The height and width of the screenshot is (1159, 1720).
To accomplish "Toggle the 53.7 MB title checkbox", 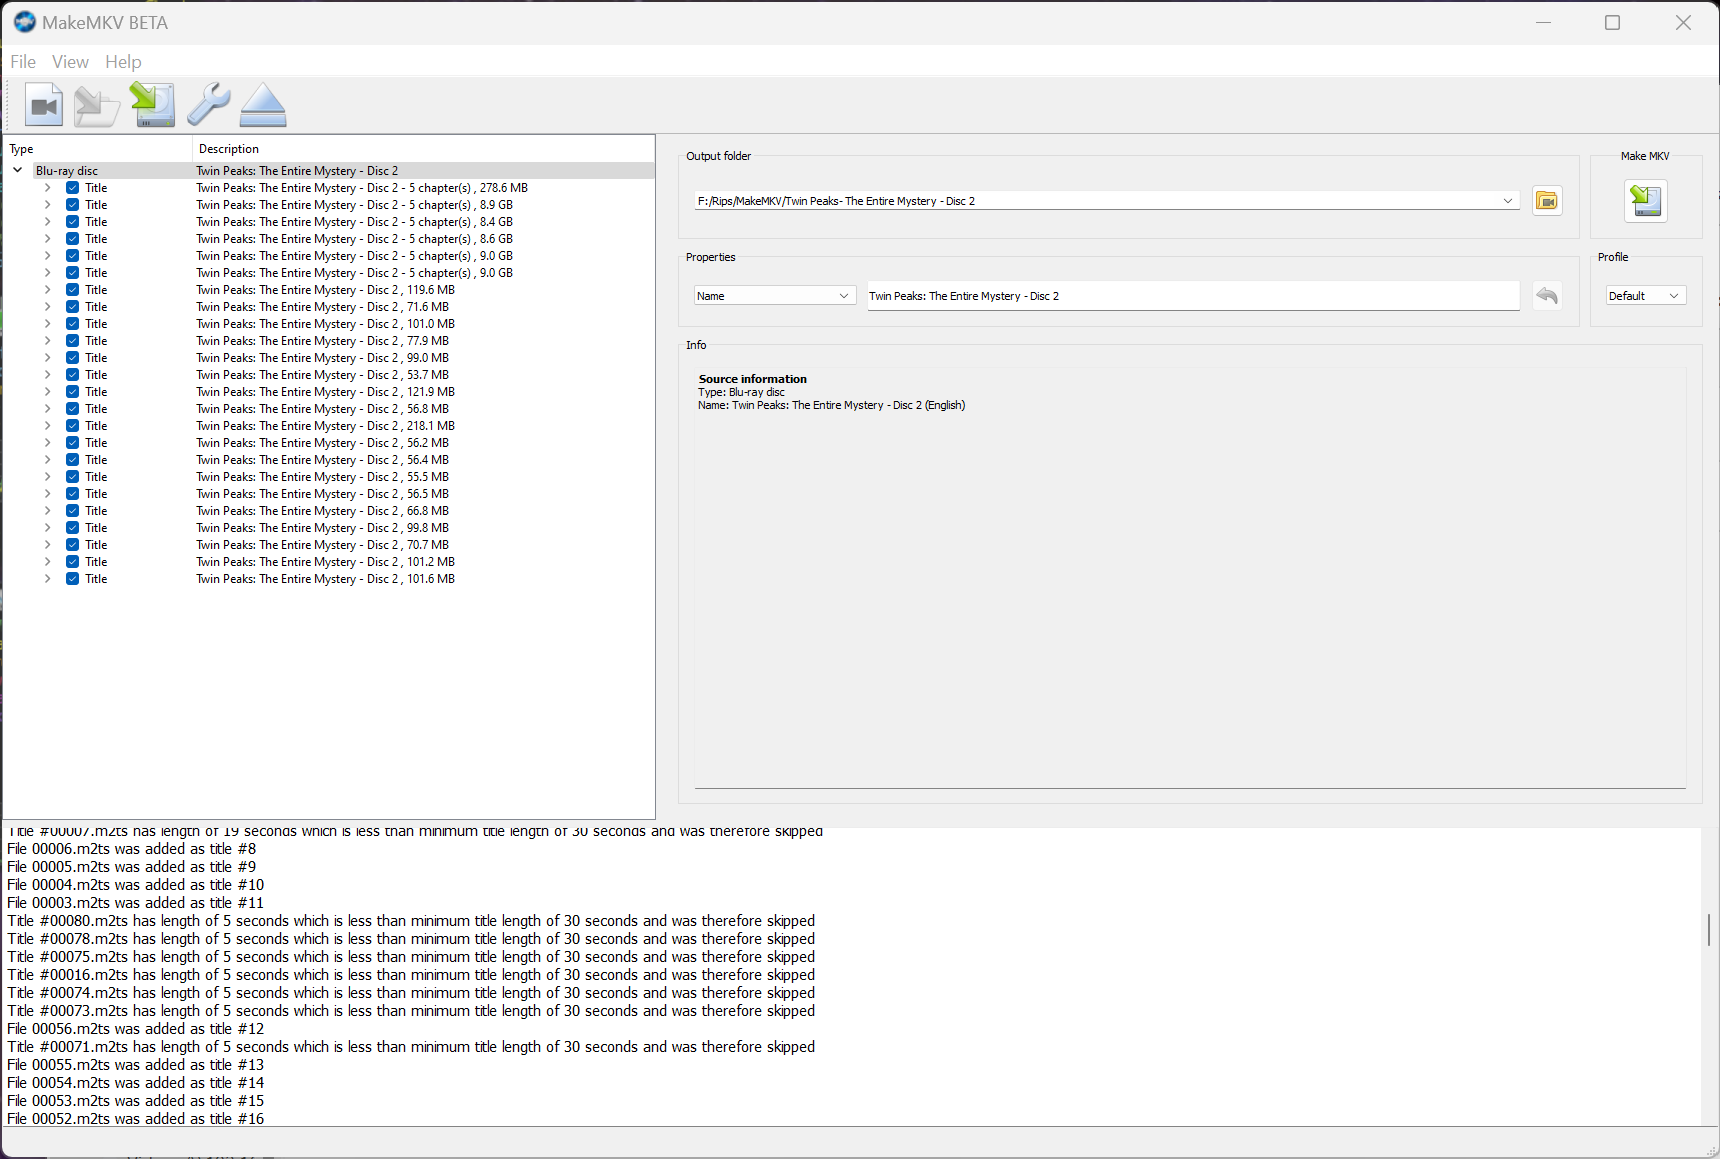I will coord(73,375).
